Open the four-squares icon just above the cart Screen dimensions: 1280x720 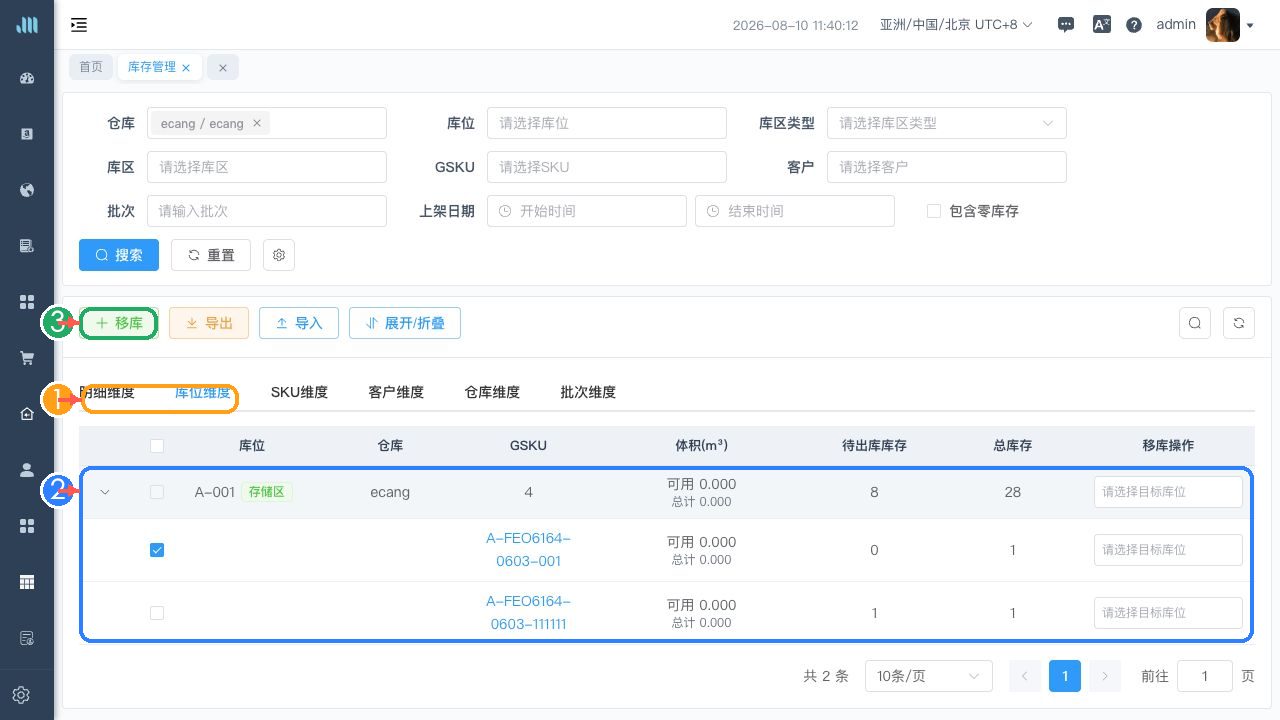tap(27, 302)
